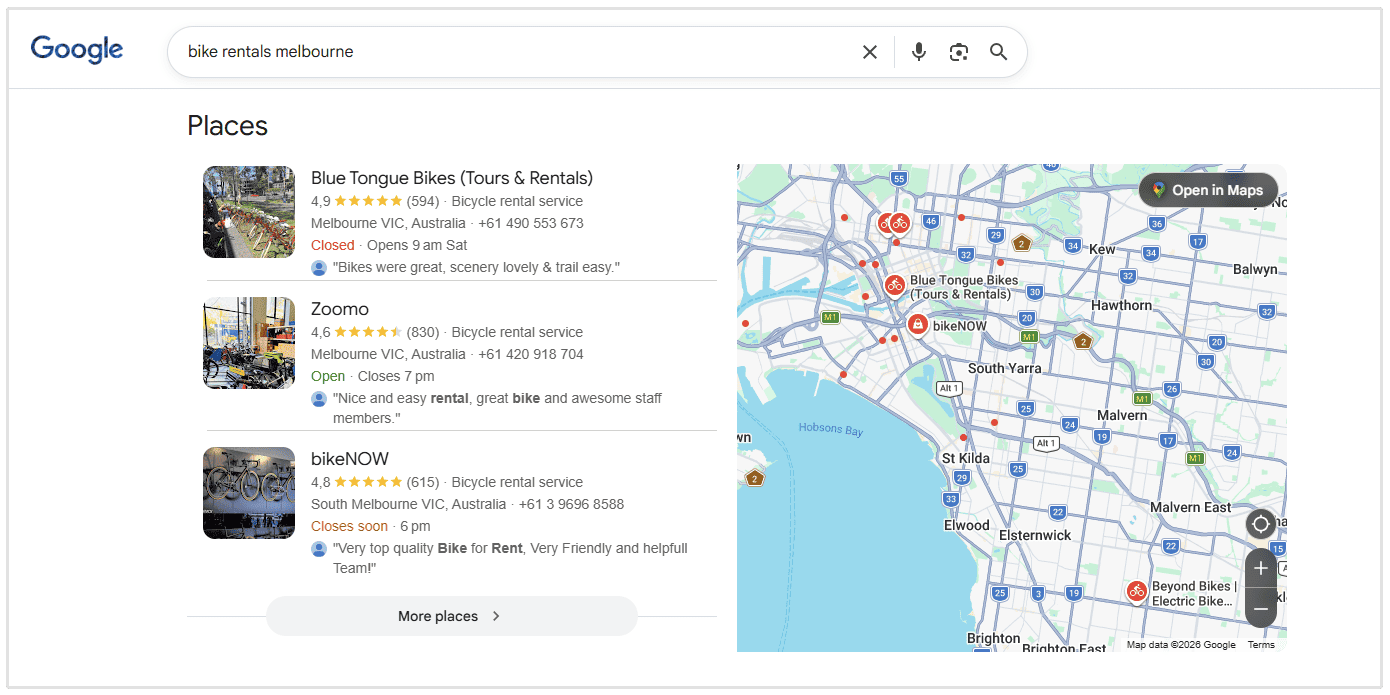
Task: Click the Zoomo storefront thumbnail
Action: pyautogui.click(x=248, y=343)
